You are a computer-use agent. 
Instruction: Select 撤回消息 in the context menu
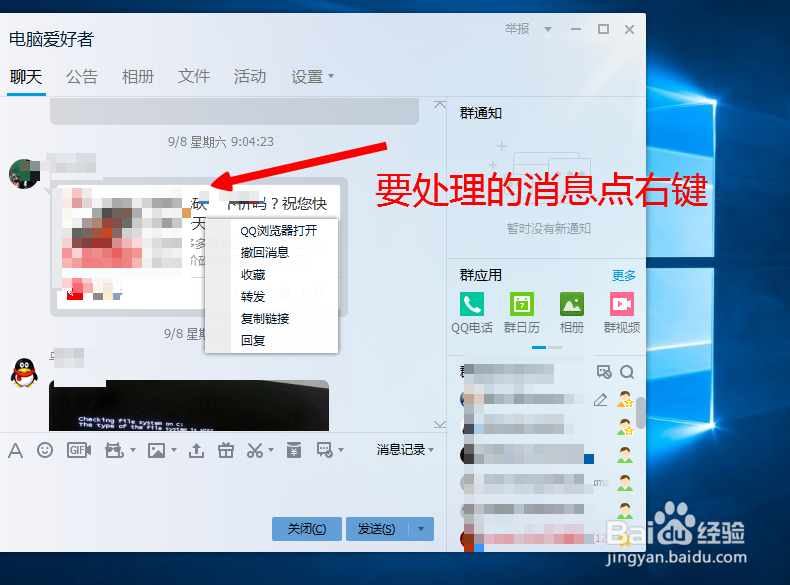[272, 252]
